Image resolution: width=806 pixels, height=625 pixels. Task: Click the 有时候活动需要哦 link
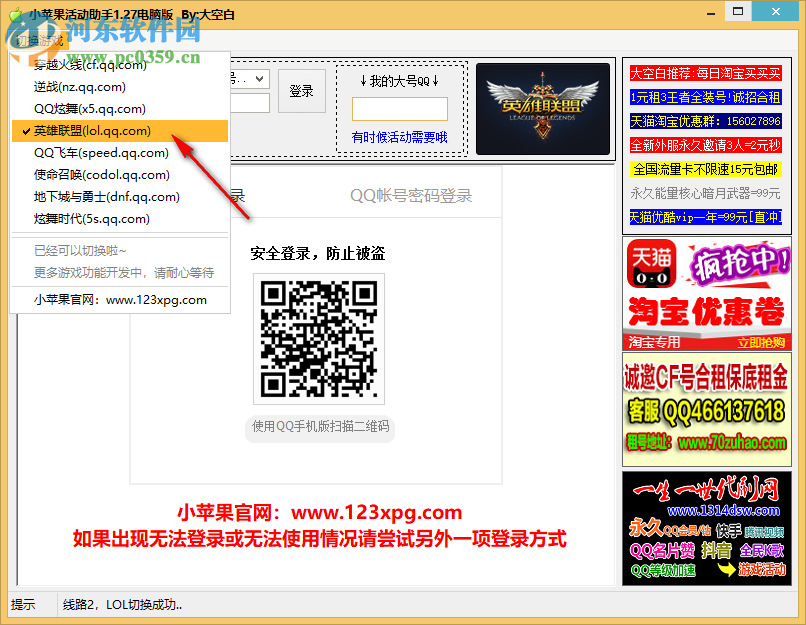[399, 137]
